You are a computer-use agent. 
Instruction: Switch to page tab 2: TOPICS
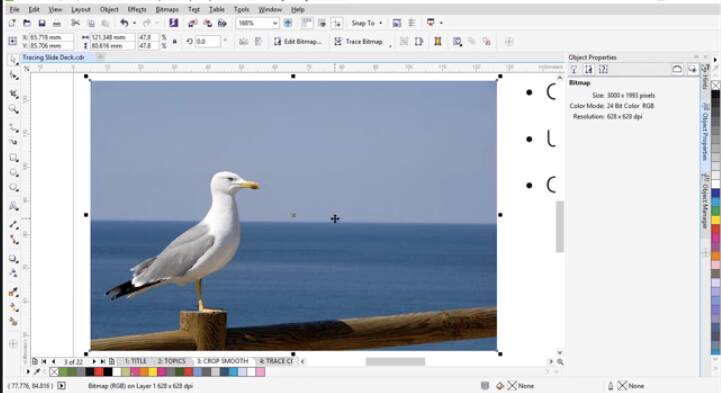pyautogui.click(x=172, y=361)
